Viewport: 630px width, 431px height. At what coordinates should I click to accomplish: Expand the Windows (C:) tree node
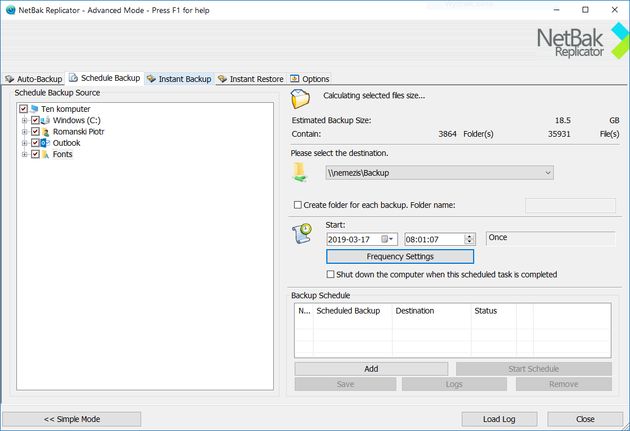[x=25, y=120]
